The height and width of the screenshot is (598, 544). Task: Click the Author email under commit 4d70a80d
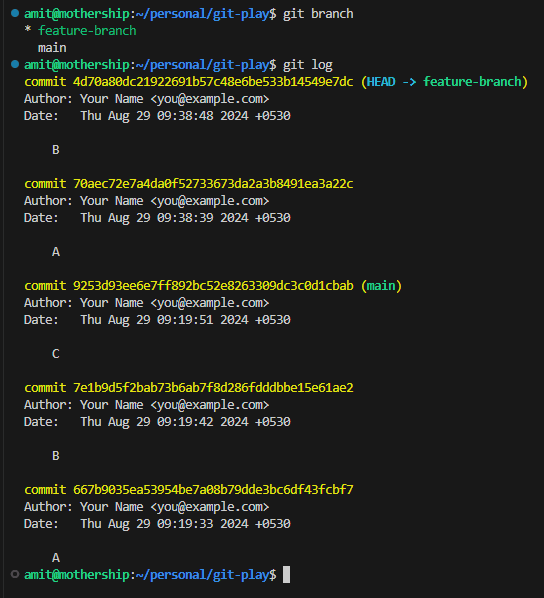pos(210,99)
